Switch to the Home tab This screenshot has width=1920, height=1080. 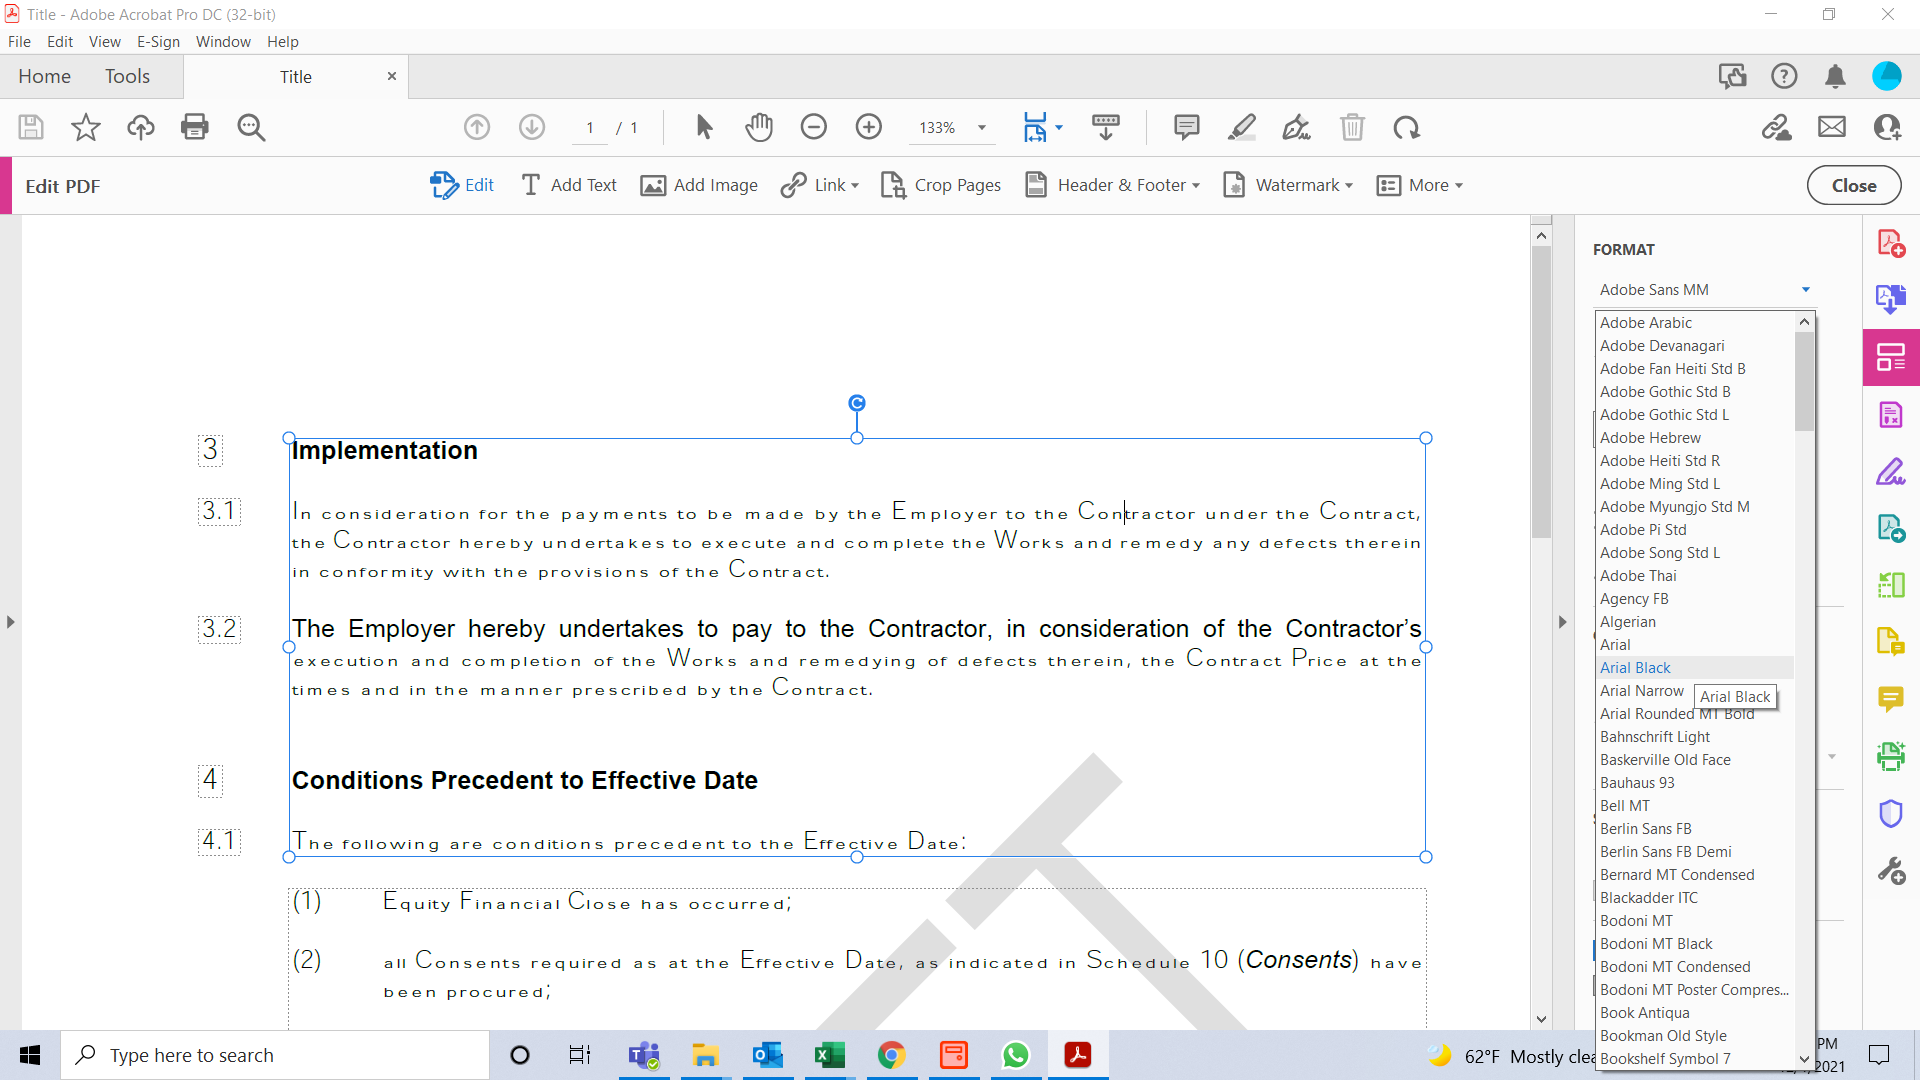click(44, 76)
